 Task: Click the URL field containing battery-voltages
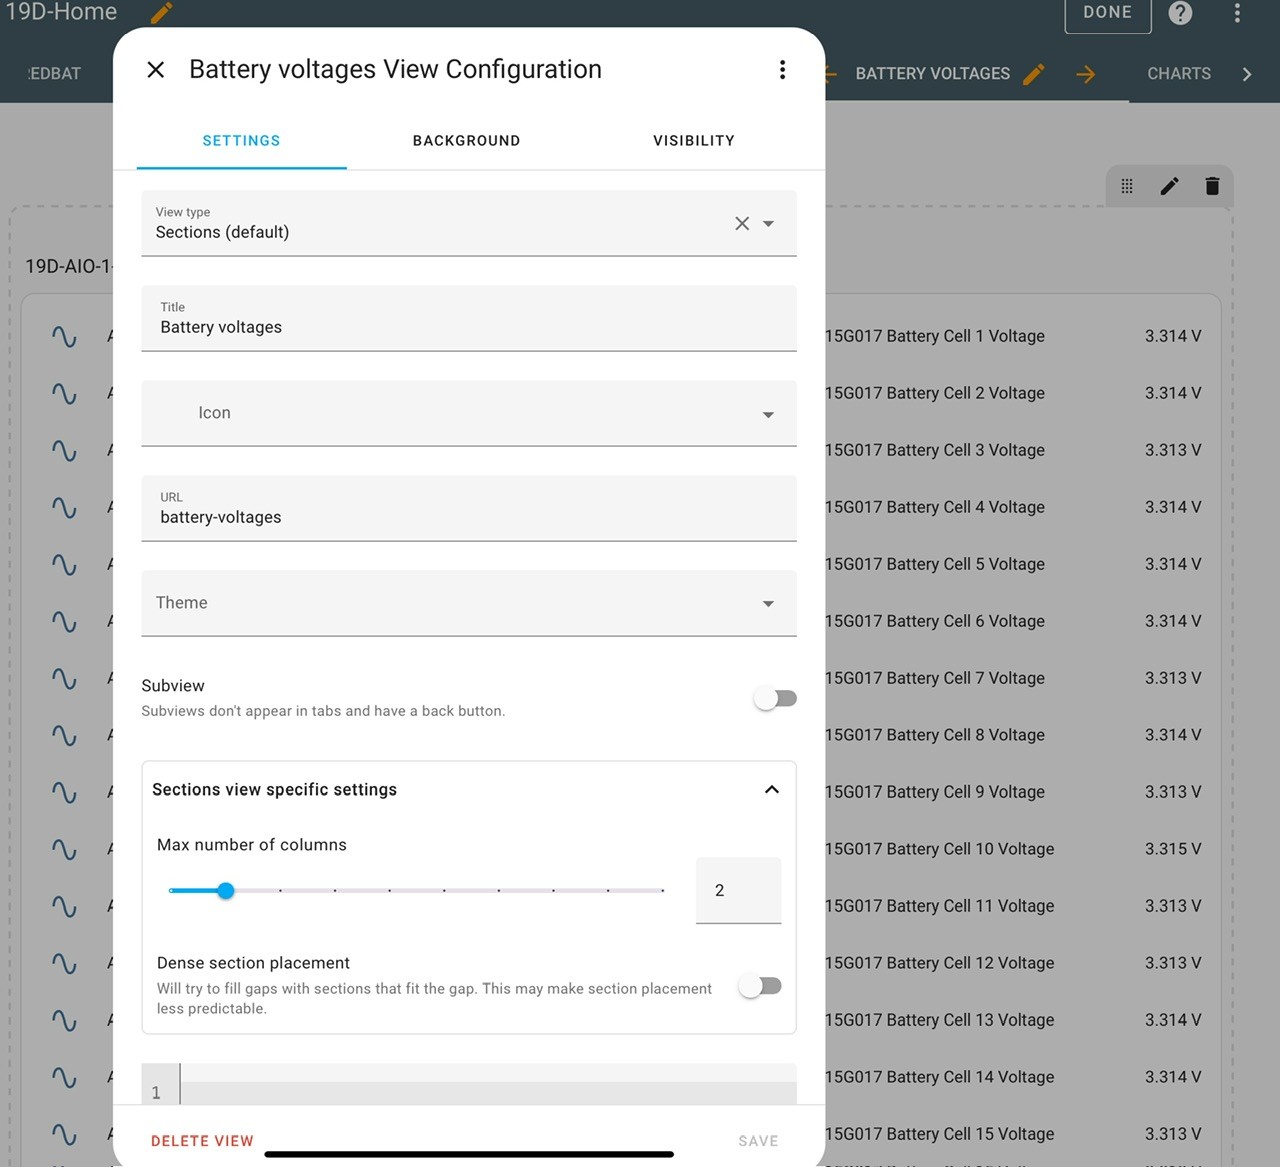pos(469,508)
